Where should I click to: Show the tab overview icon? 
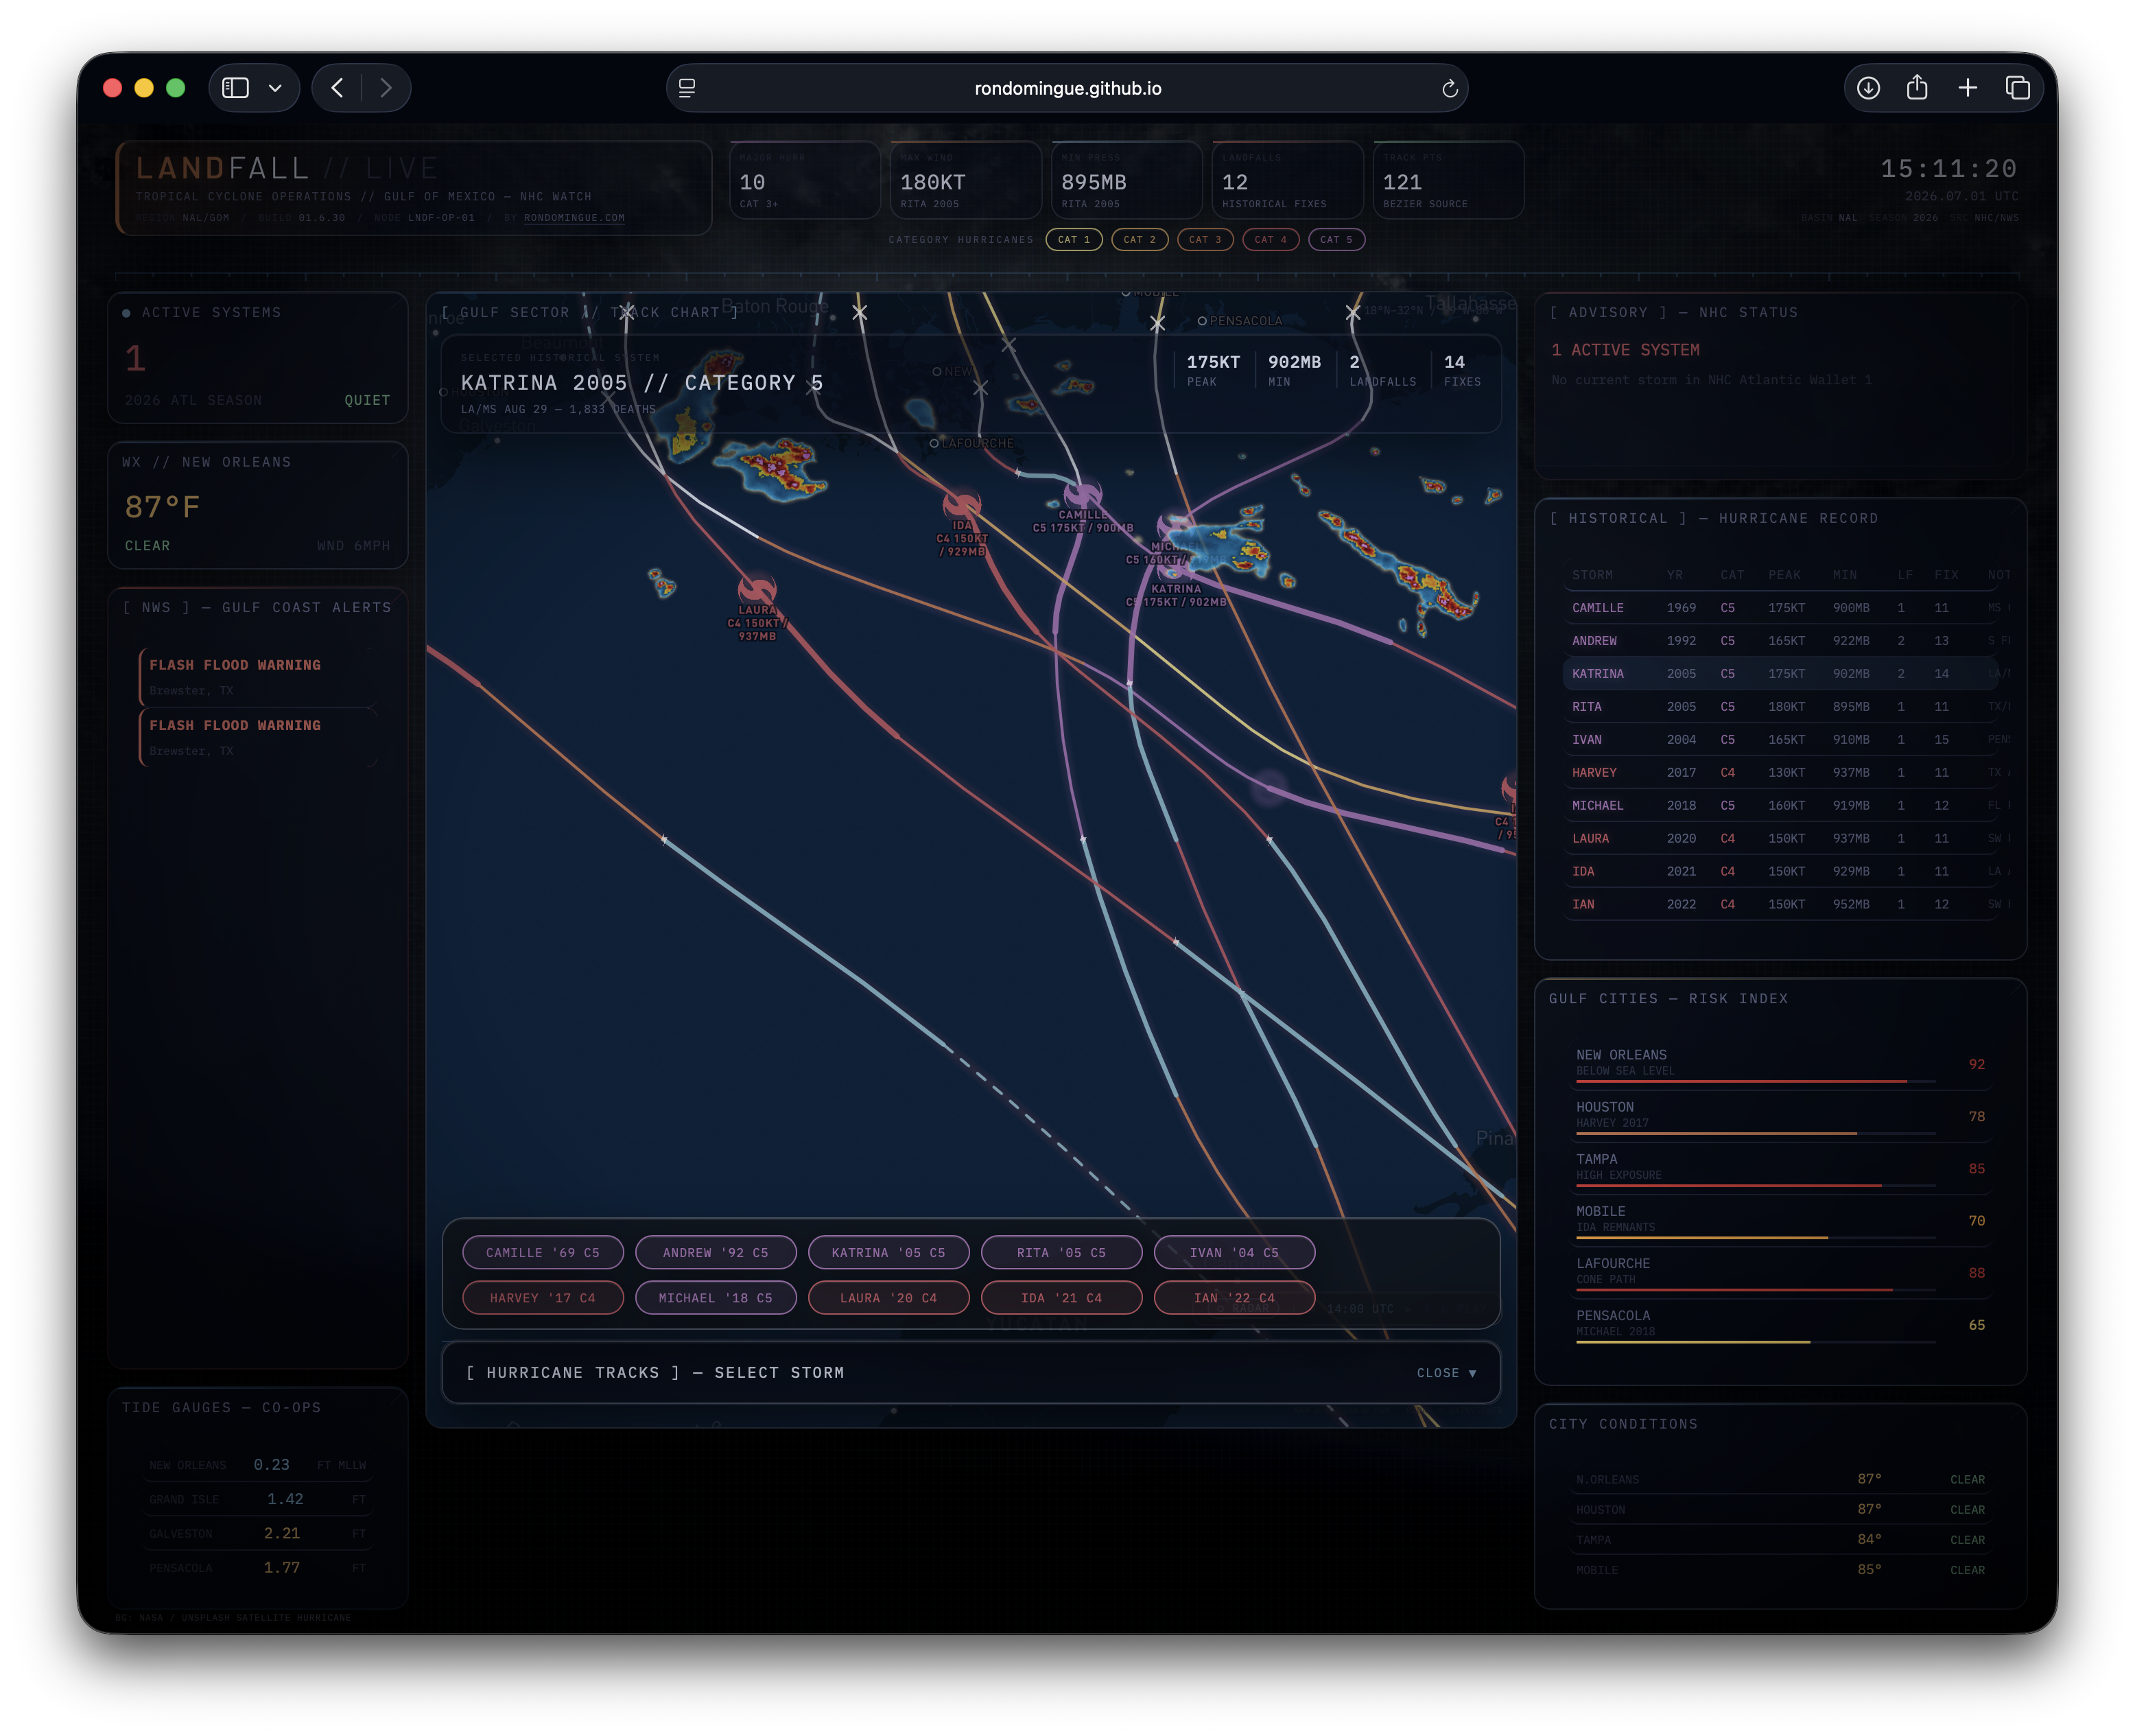click(x=2017, y=88)
